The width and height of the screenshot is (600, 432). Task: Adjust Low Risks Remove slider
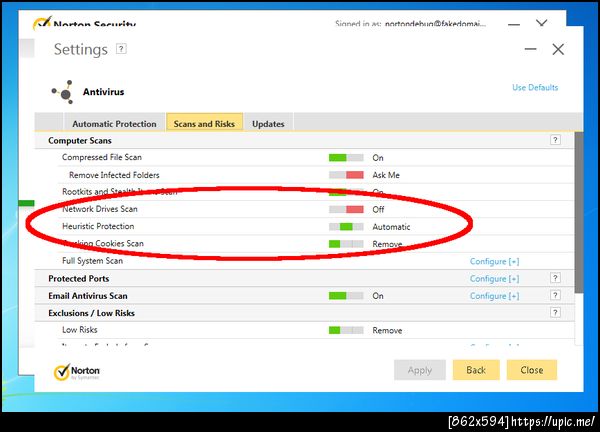pyautogui.click(x=346, y=330)
